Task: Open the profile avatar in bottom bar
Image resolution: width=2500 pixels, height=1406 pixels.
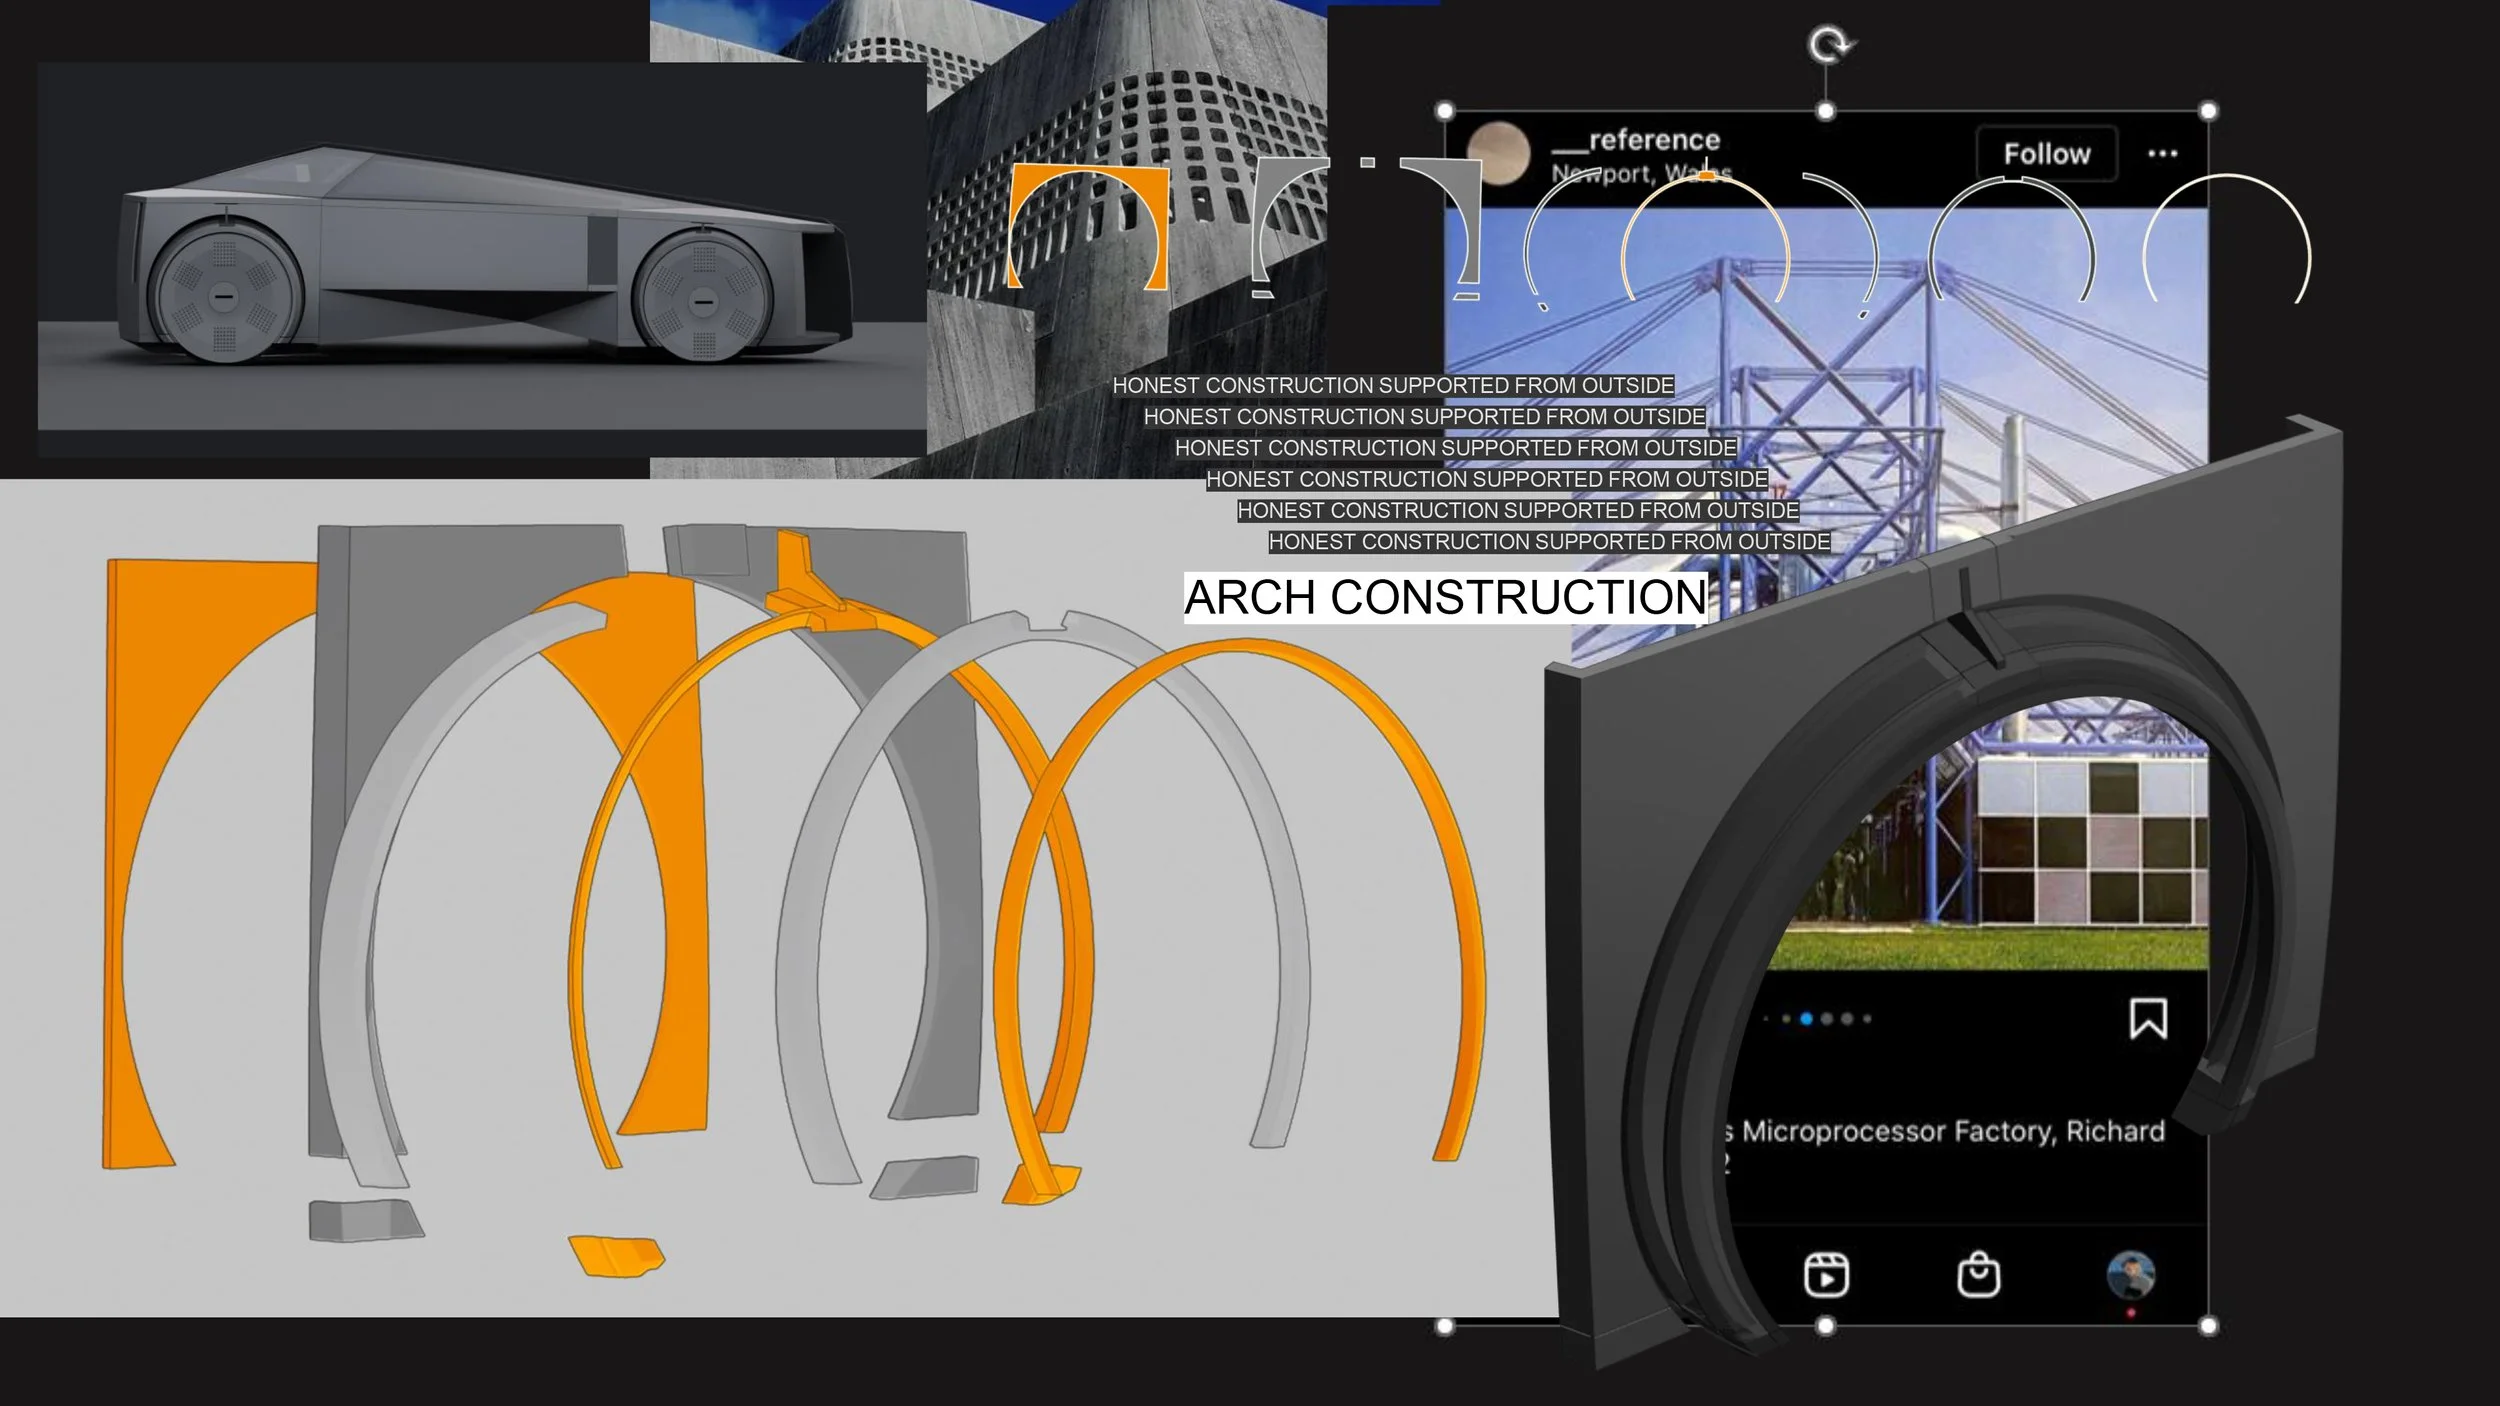Action: (2131, 1276)
